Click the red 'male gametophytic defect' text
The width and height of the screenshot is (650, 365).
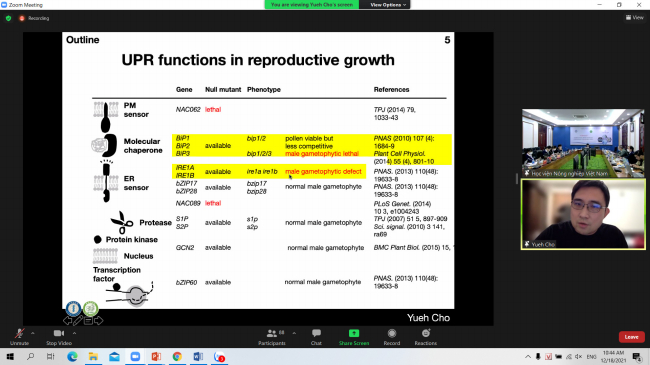tap(323, 171)
